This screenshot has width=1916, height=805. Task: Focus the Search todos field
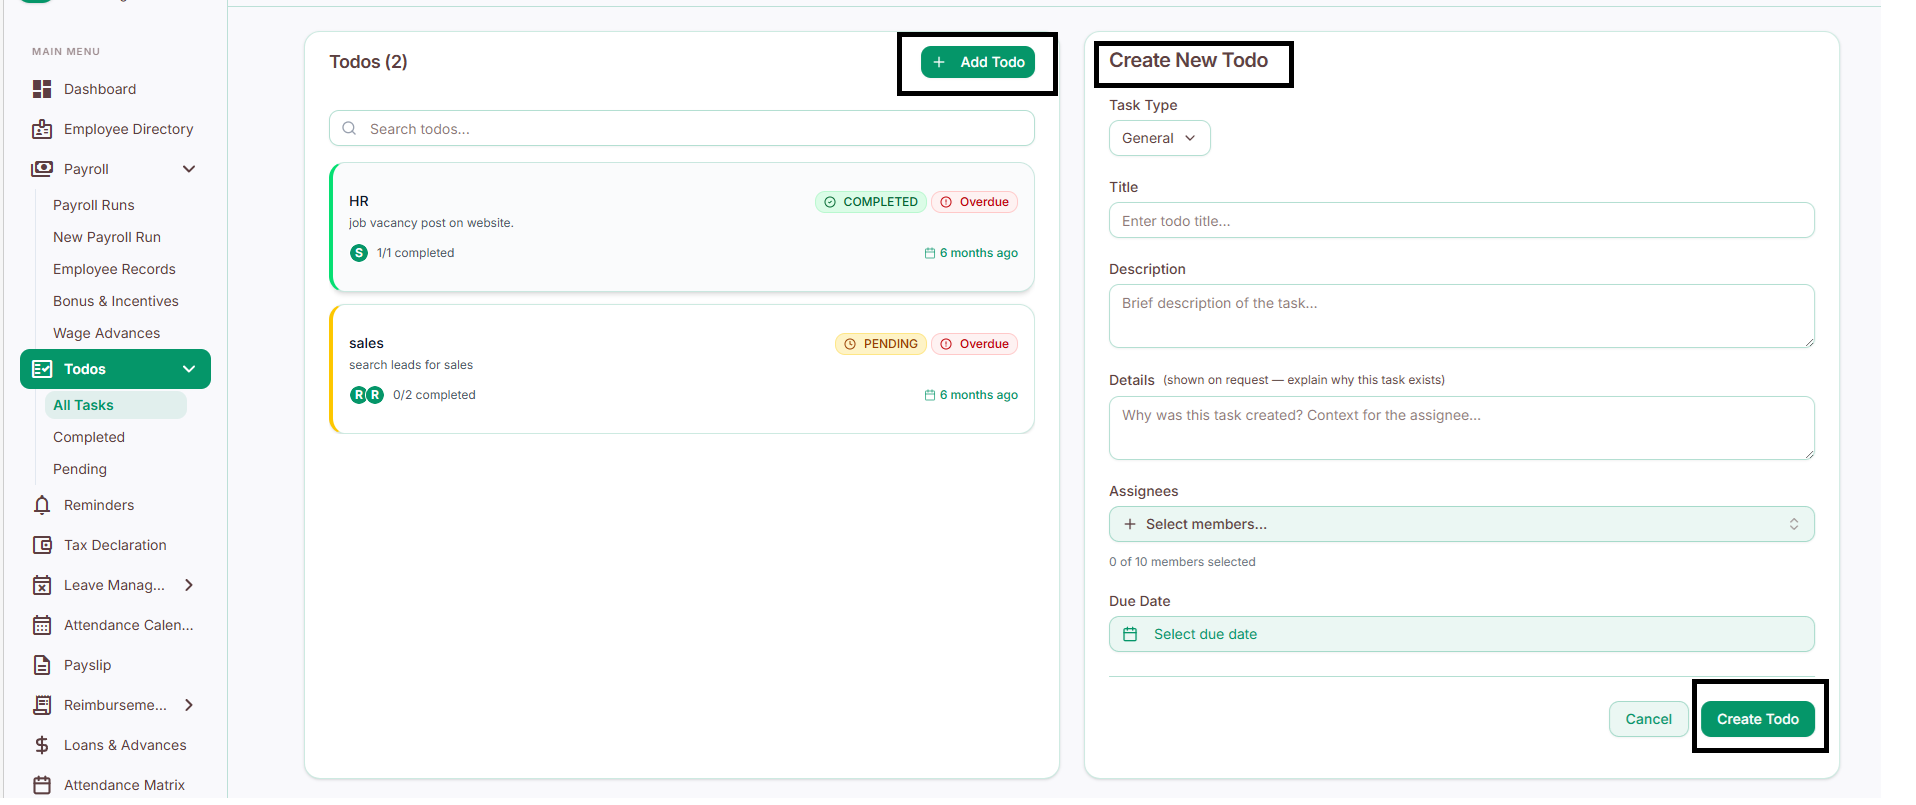click(x=681, y=128)
